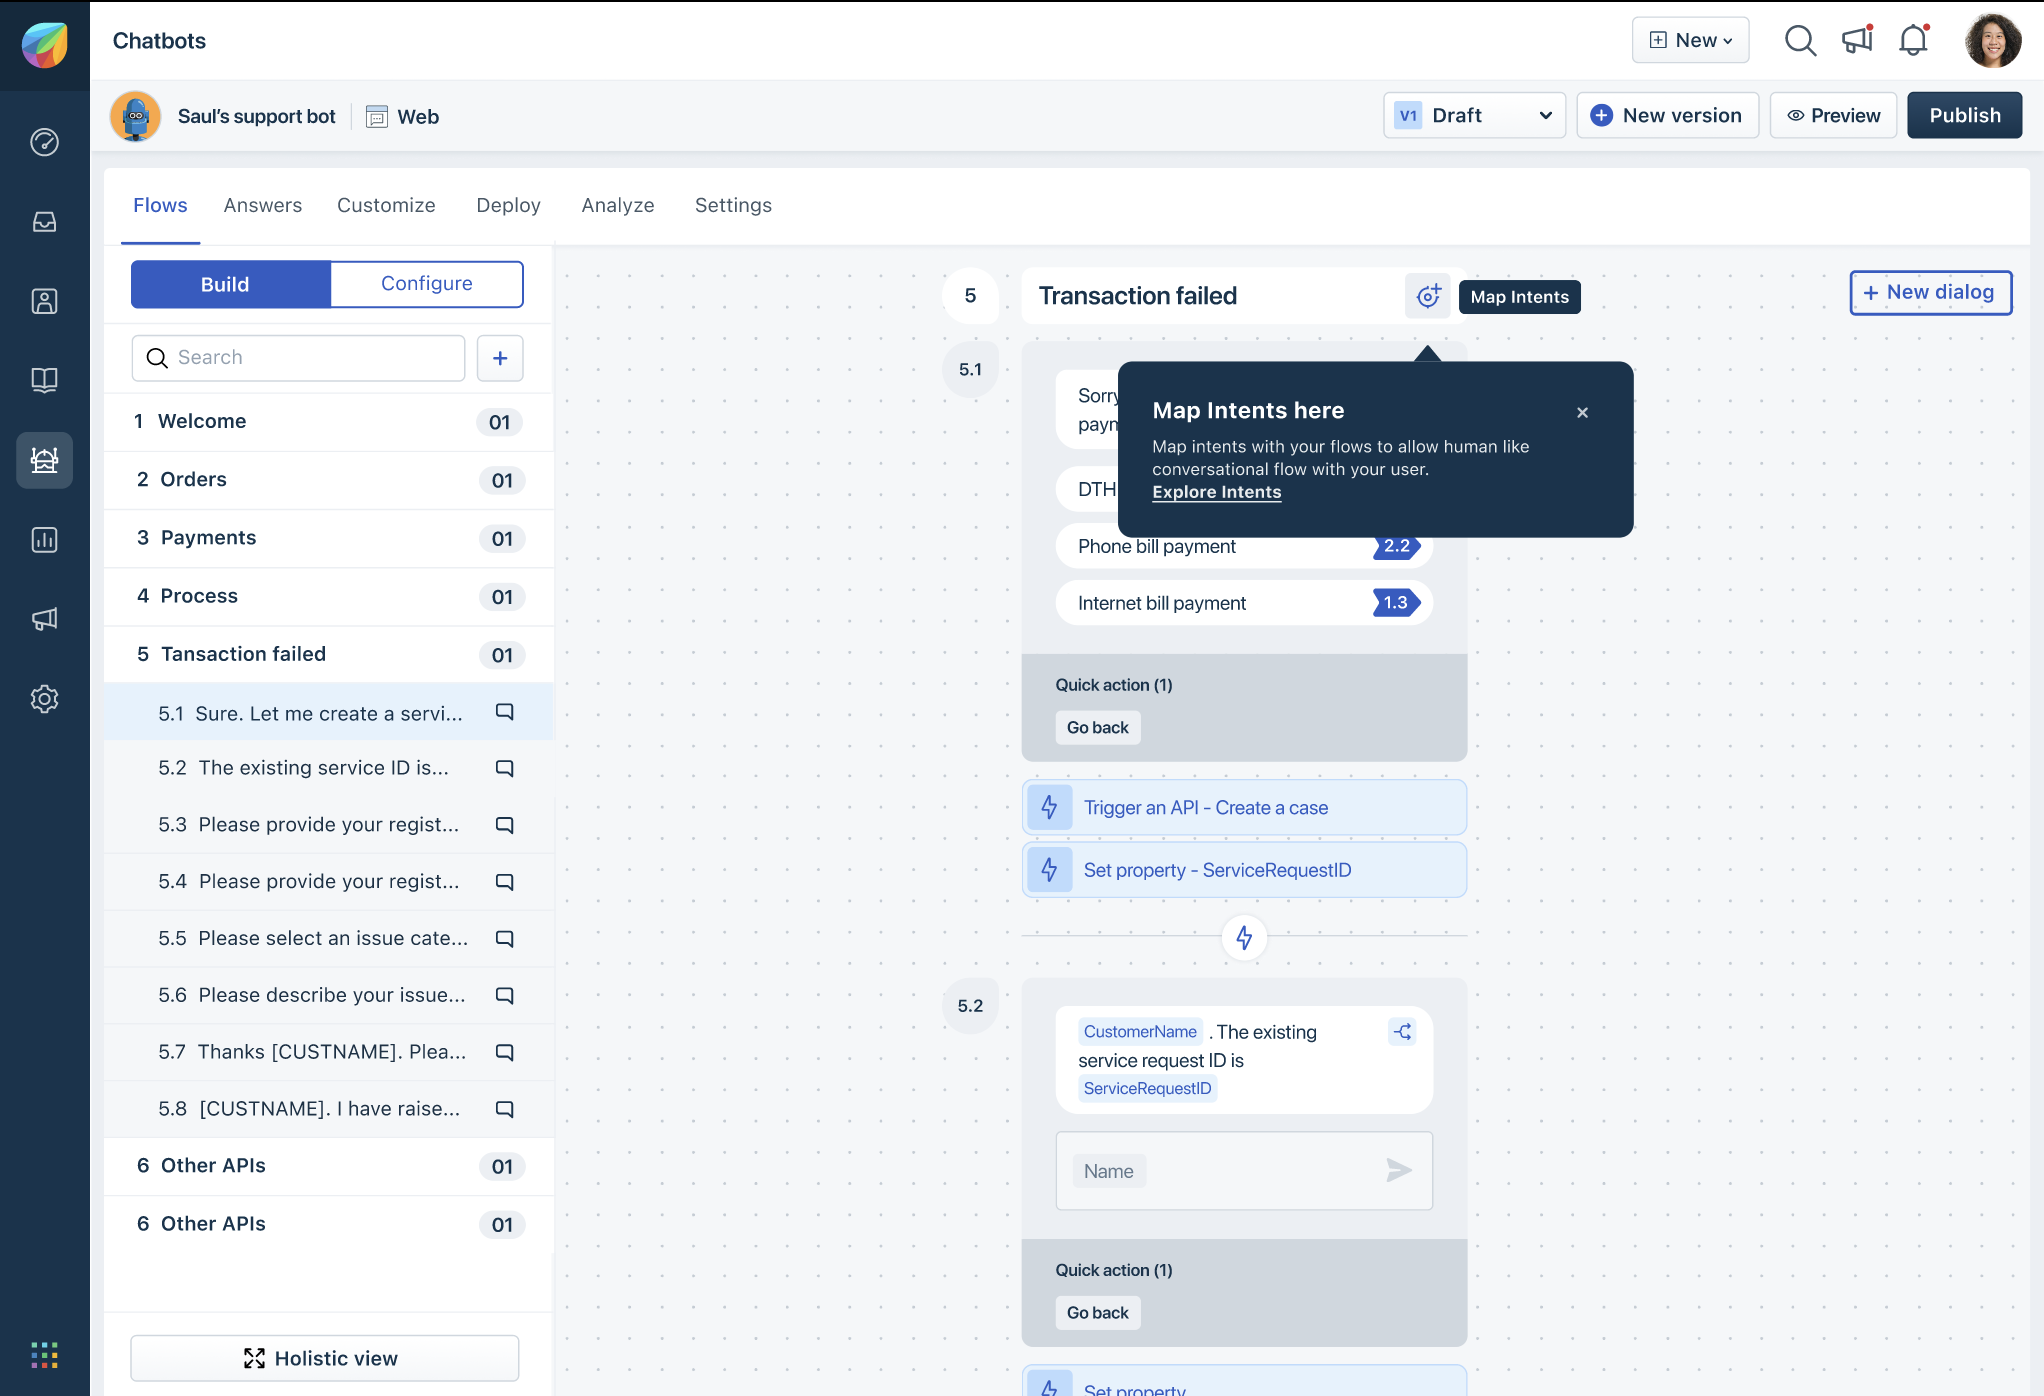Viewport: 2044px width, 1396px height.
Task: Switch to Configure mode
Action: pyautogui.click(x=427, y=284)
